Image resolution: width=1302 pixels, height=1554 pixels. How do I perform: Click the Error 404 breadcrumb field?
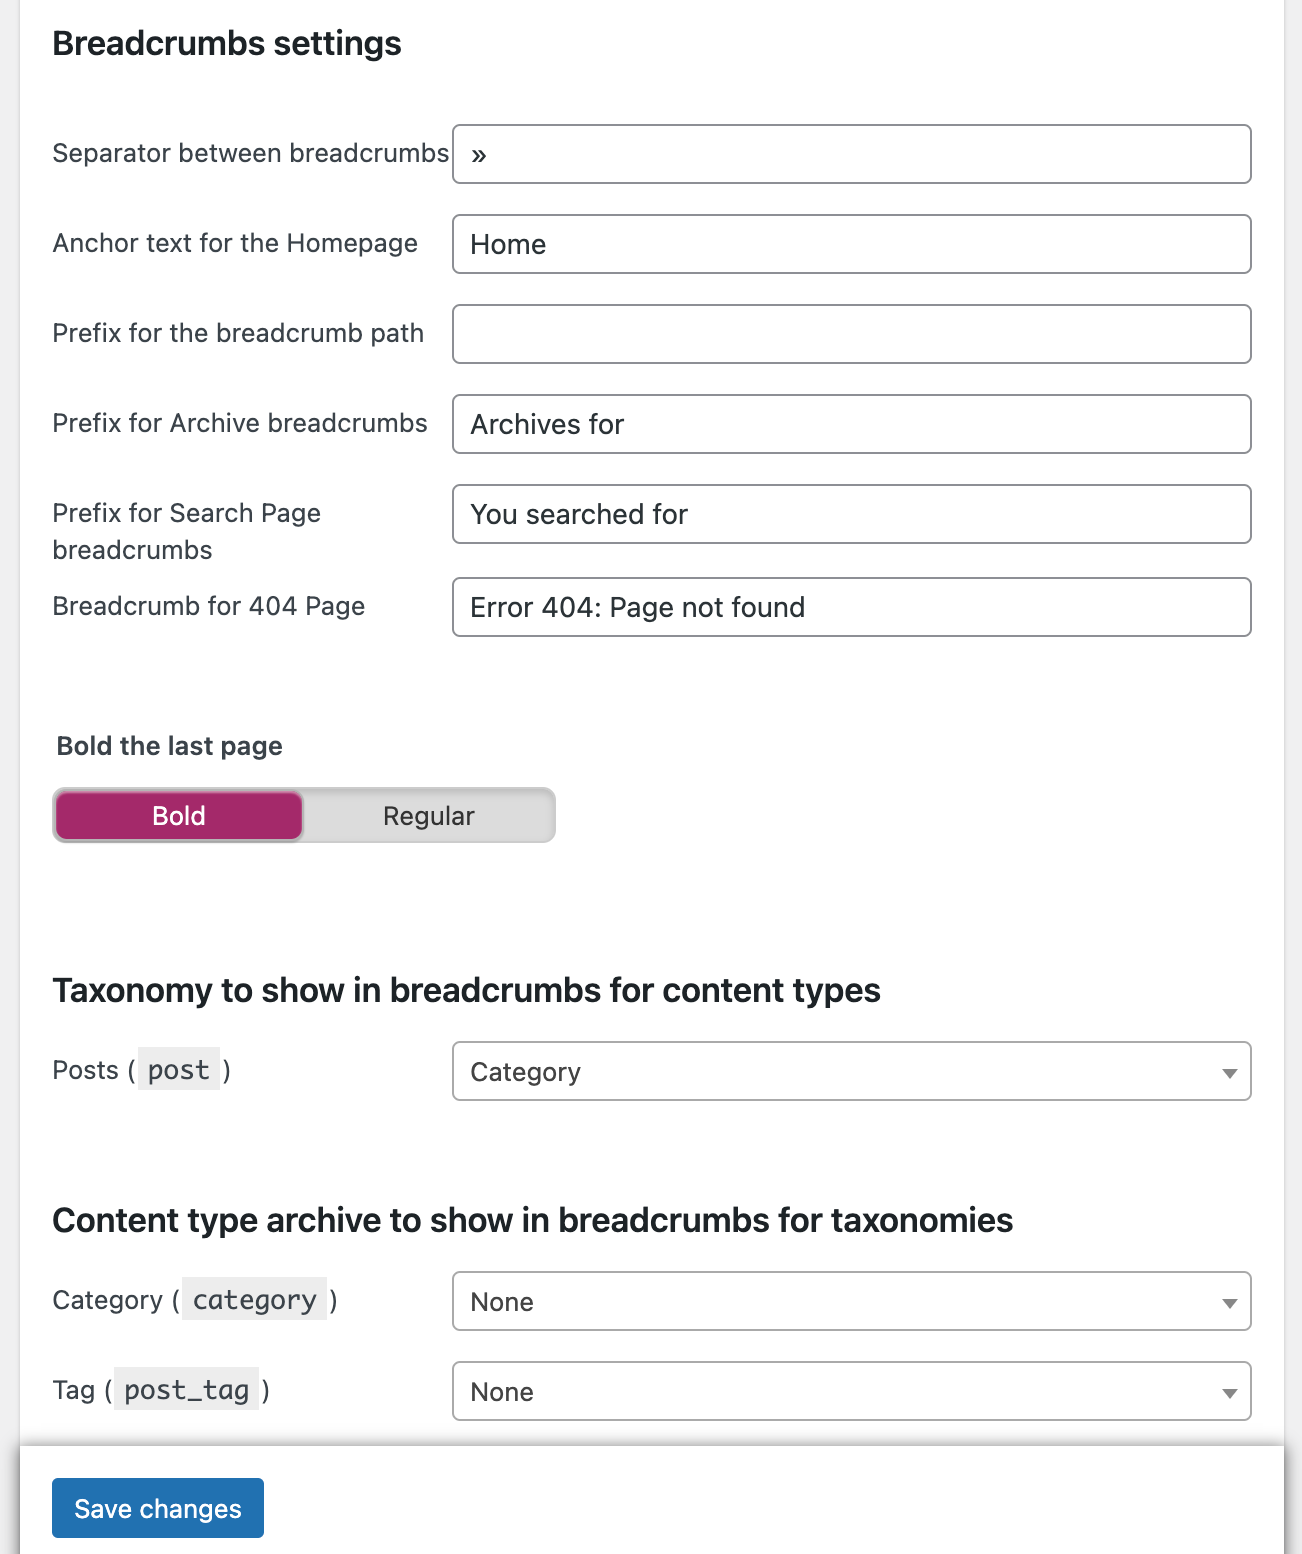(x=851, y=607)
